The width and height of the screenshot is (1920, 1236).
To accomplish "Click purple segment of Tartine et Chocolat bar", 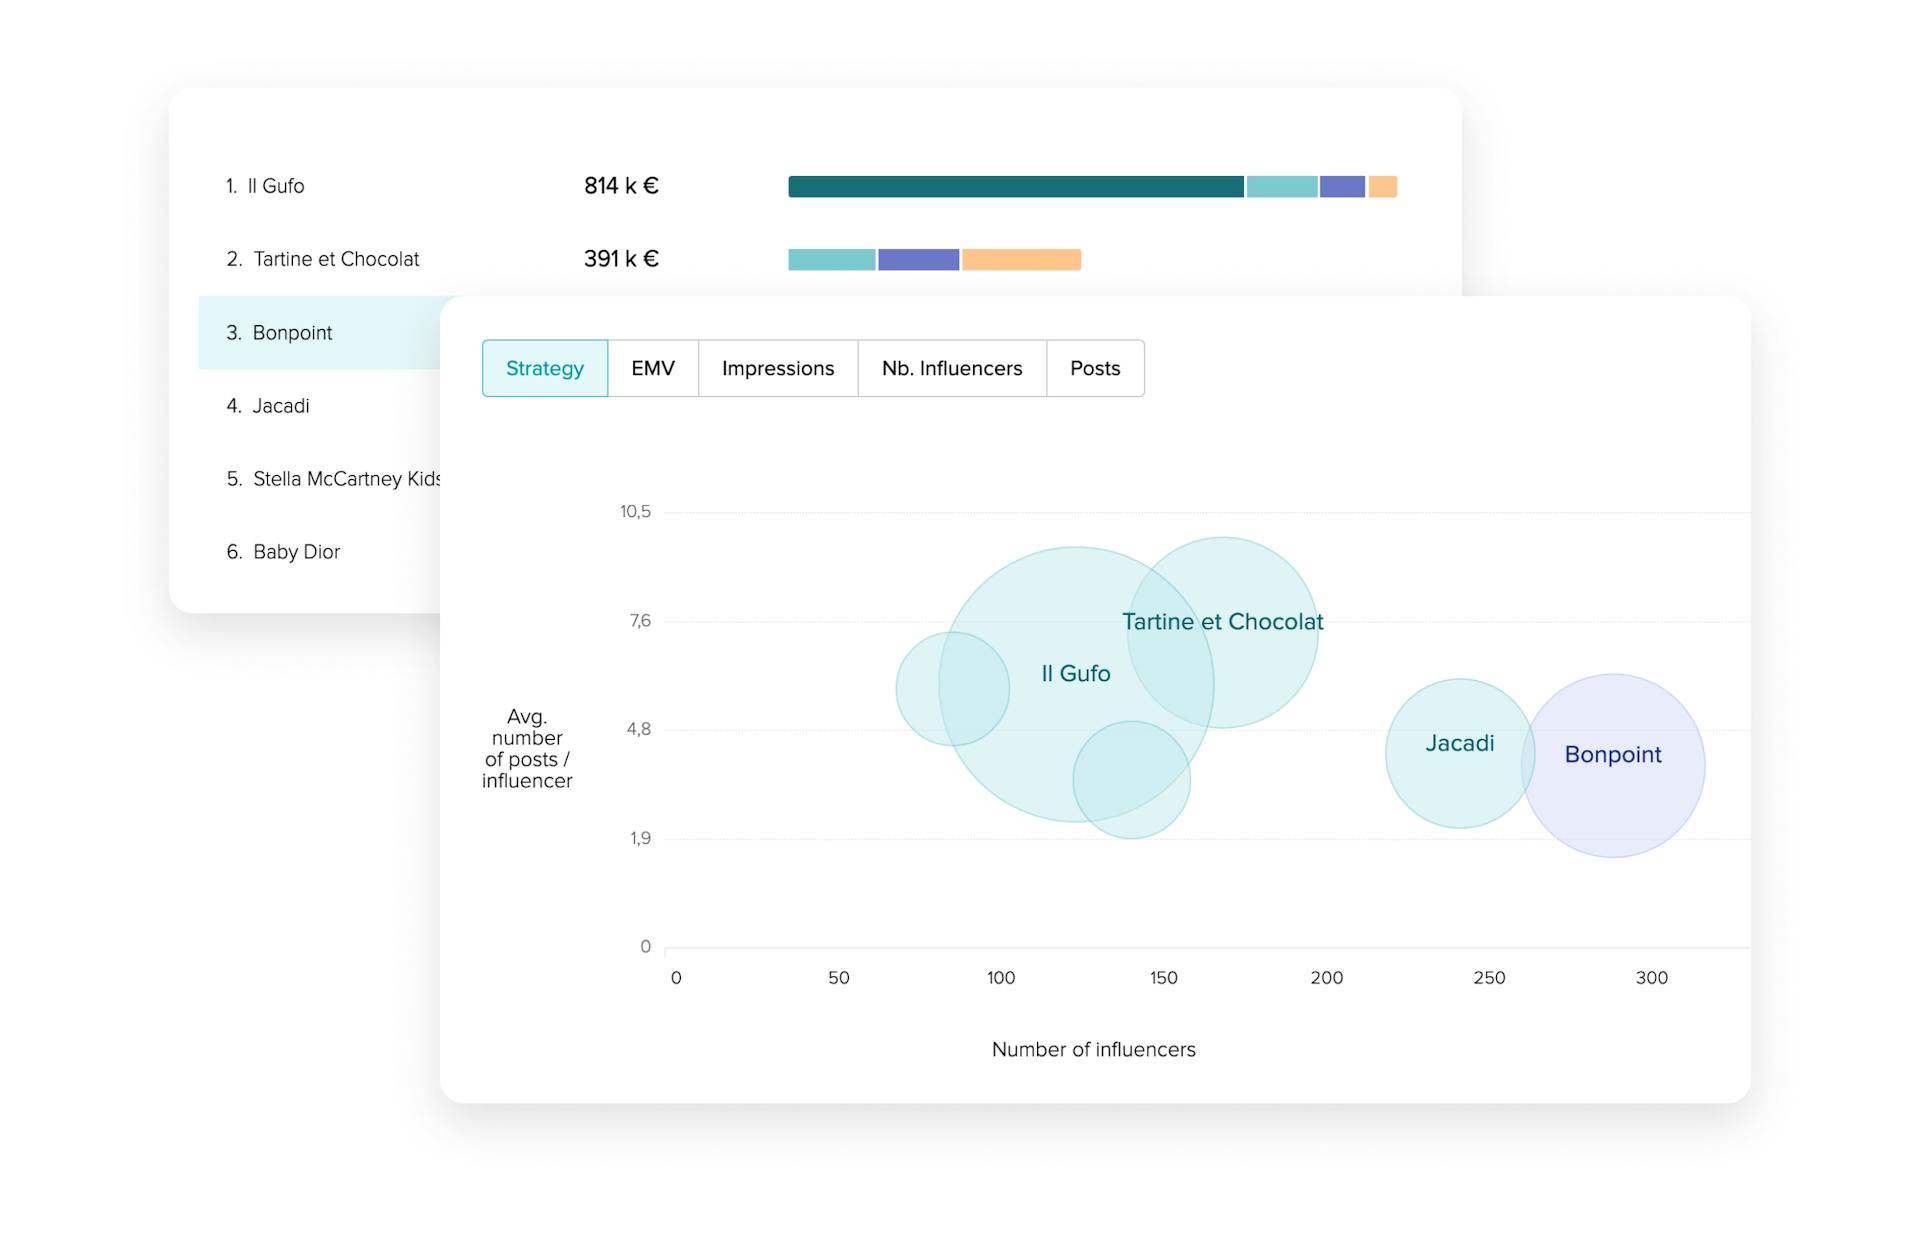I will [x=918, y=260].
